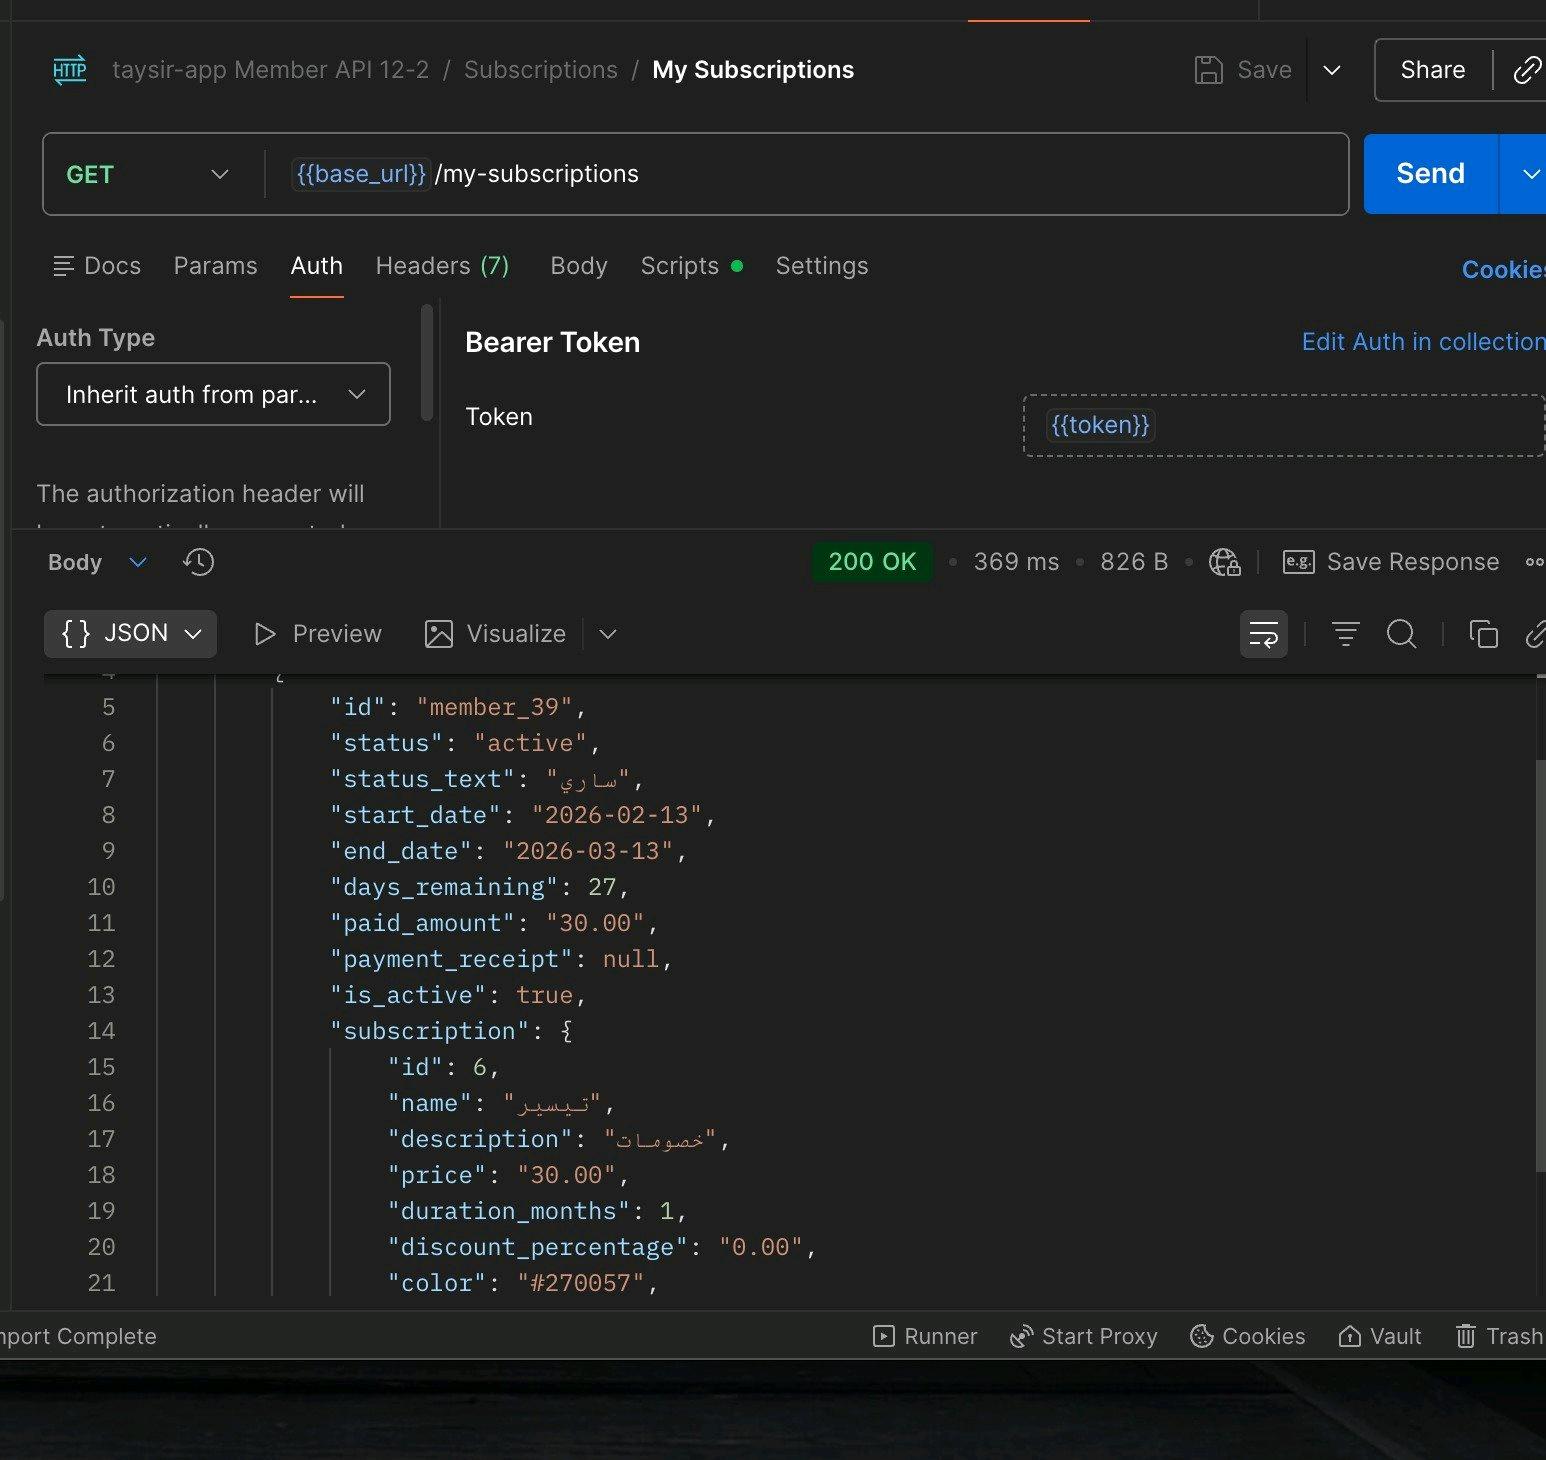The width and height of the screenshot is (1546, 1460).
Task: Toggle word wrap in response viewer
Action: (x=1263, y=634)
